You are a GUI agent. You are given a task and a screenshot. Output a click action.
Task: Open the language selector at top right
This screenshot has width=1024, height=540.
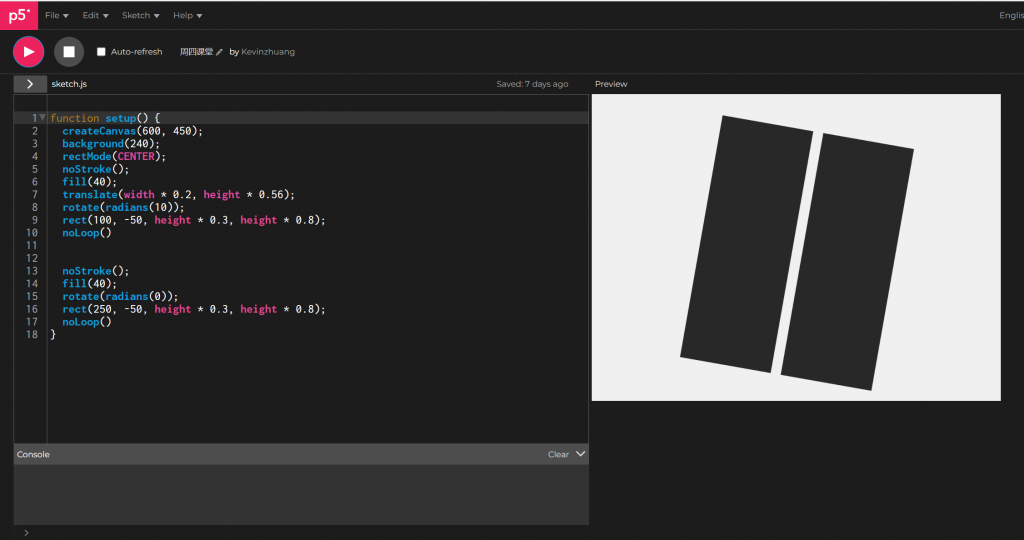pos(1010,15)
